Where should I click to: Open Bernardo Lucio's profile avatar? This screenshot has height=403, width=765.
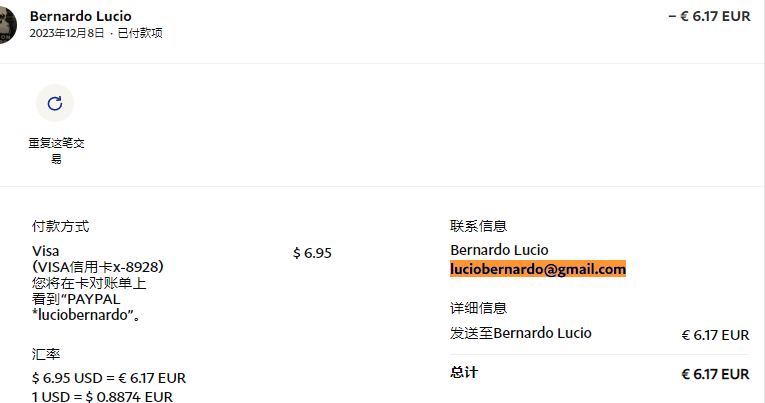coord(8,24)
